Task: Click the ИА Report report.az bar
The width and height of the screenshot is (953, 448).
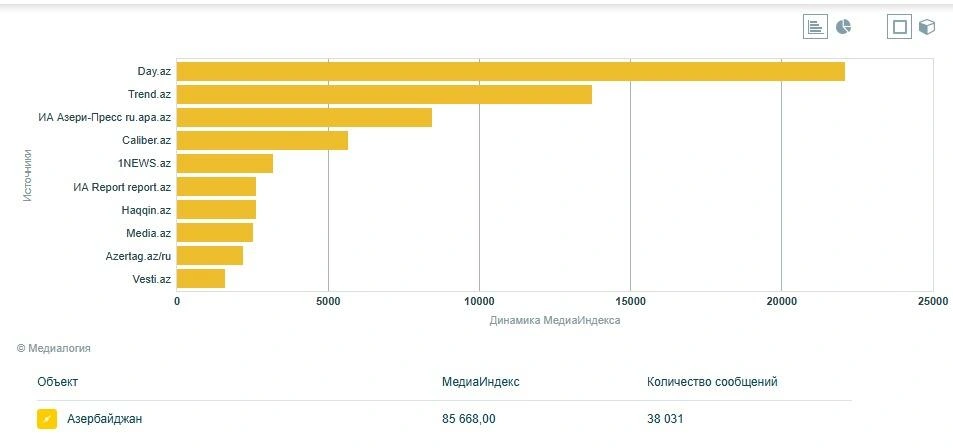Action: (x=216, y=187)
